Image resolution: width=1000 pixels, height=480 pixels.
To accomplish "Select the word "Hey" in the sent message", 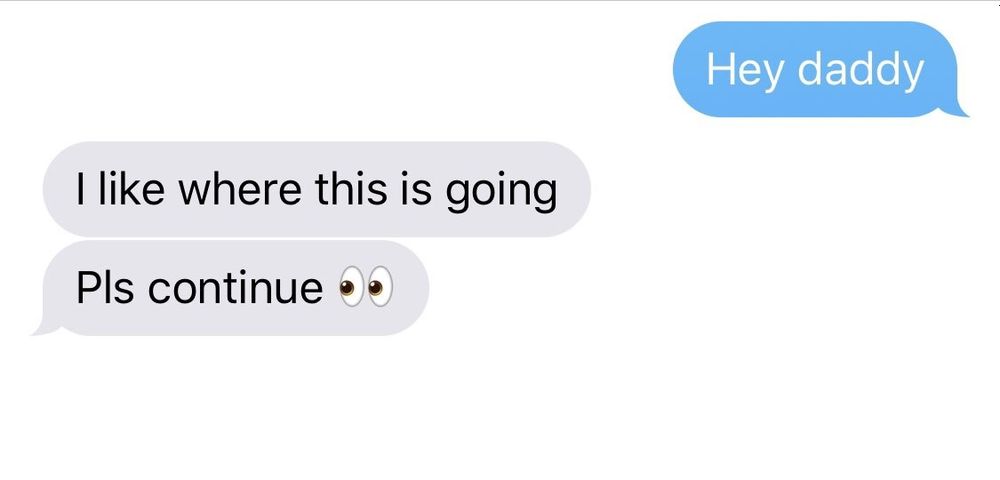I will [x=746, y=69].
